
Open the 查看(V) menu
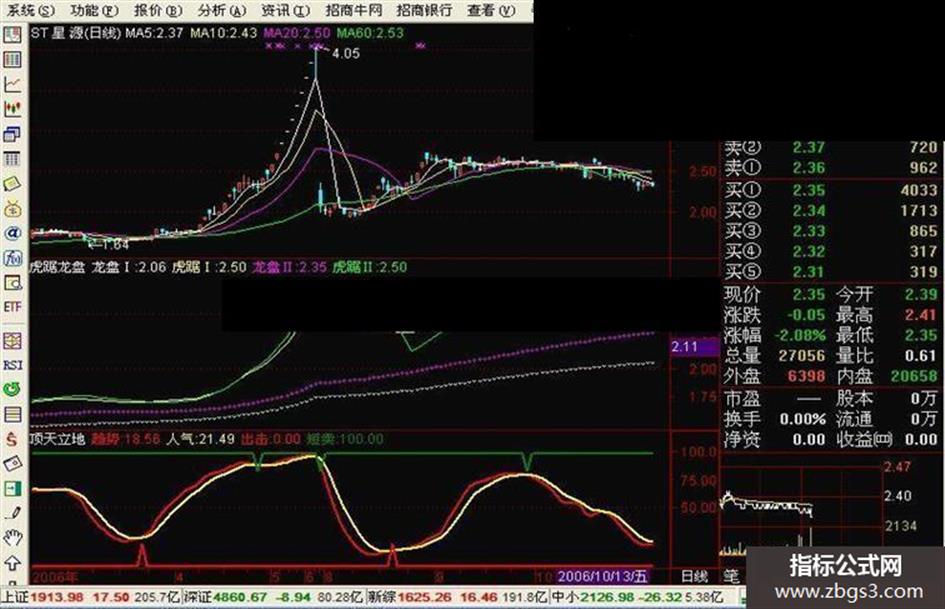[x=491, y=10]
